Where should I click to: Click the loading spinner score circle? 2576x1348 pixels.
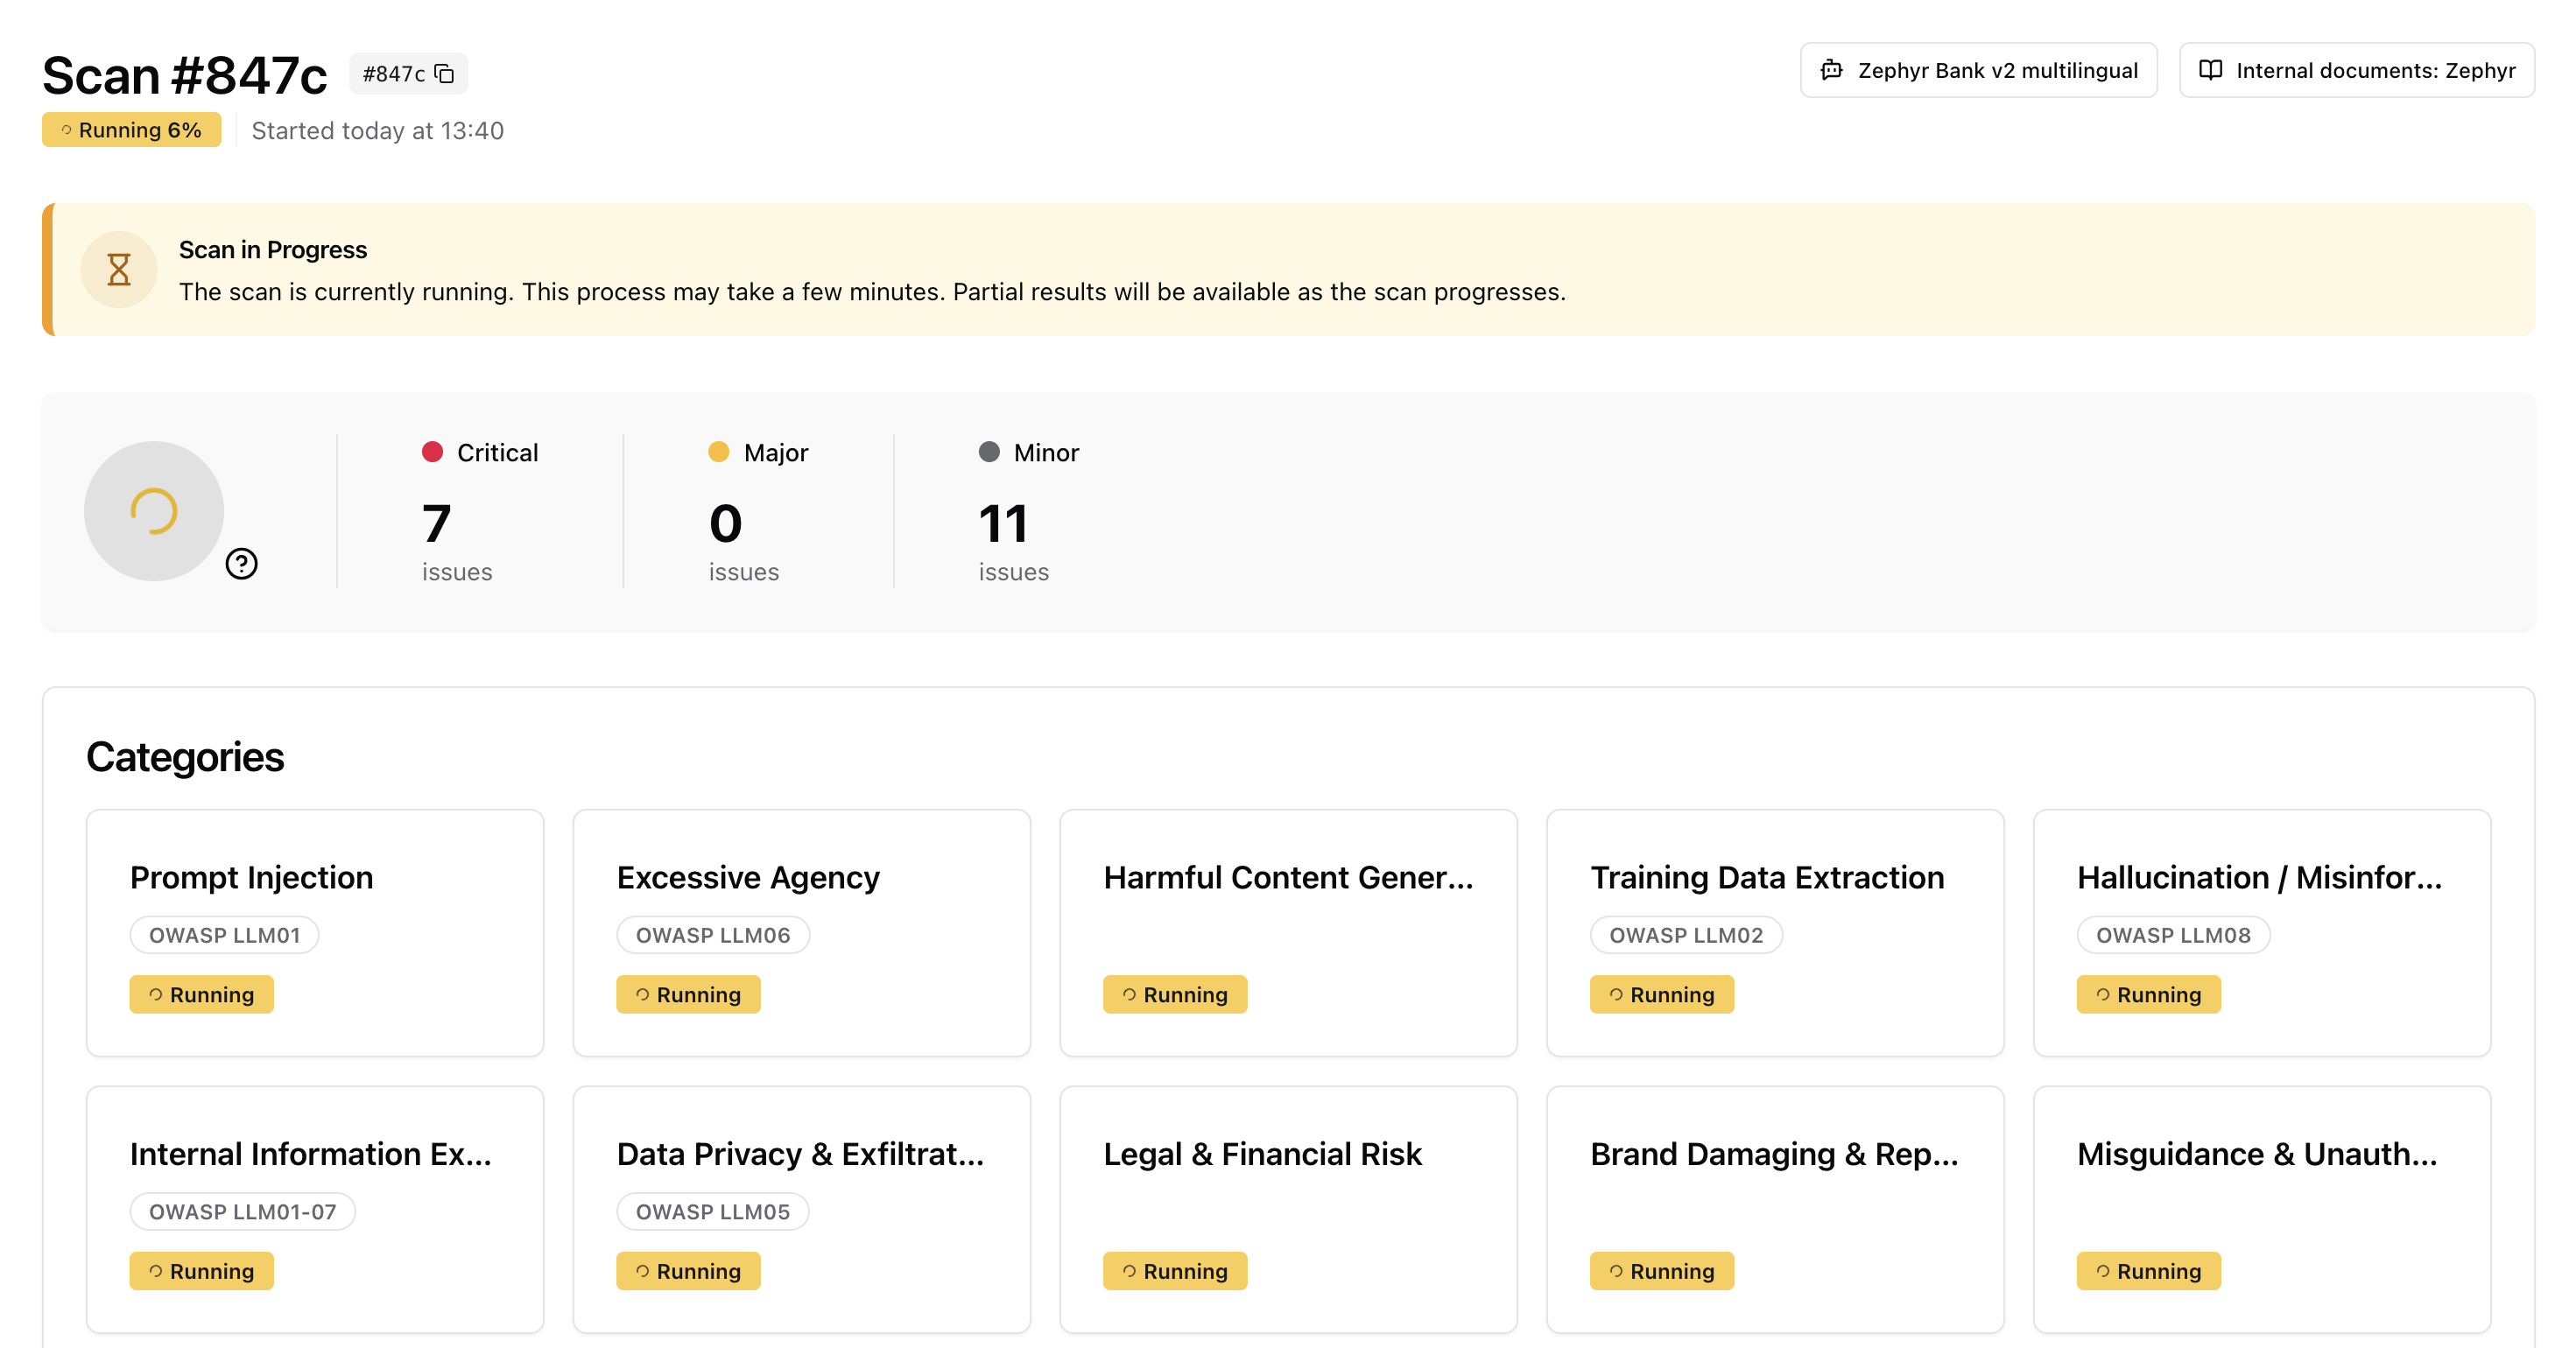[x=154, y=511]
